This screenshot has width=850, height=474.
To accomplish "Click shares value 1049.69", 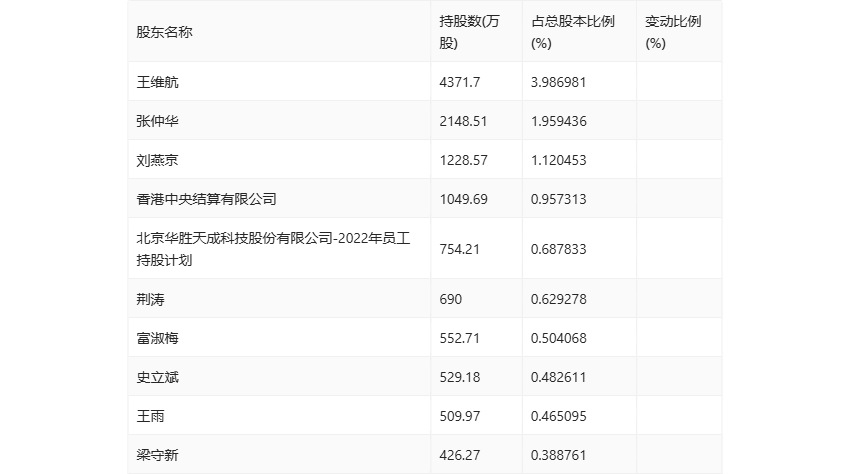I will tap(463, 199).
